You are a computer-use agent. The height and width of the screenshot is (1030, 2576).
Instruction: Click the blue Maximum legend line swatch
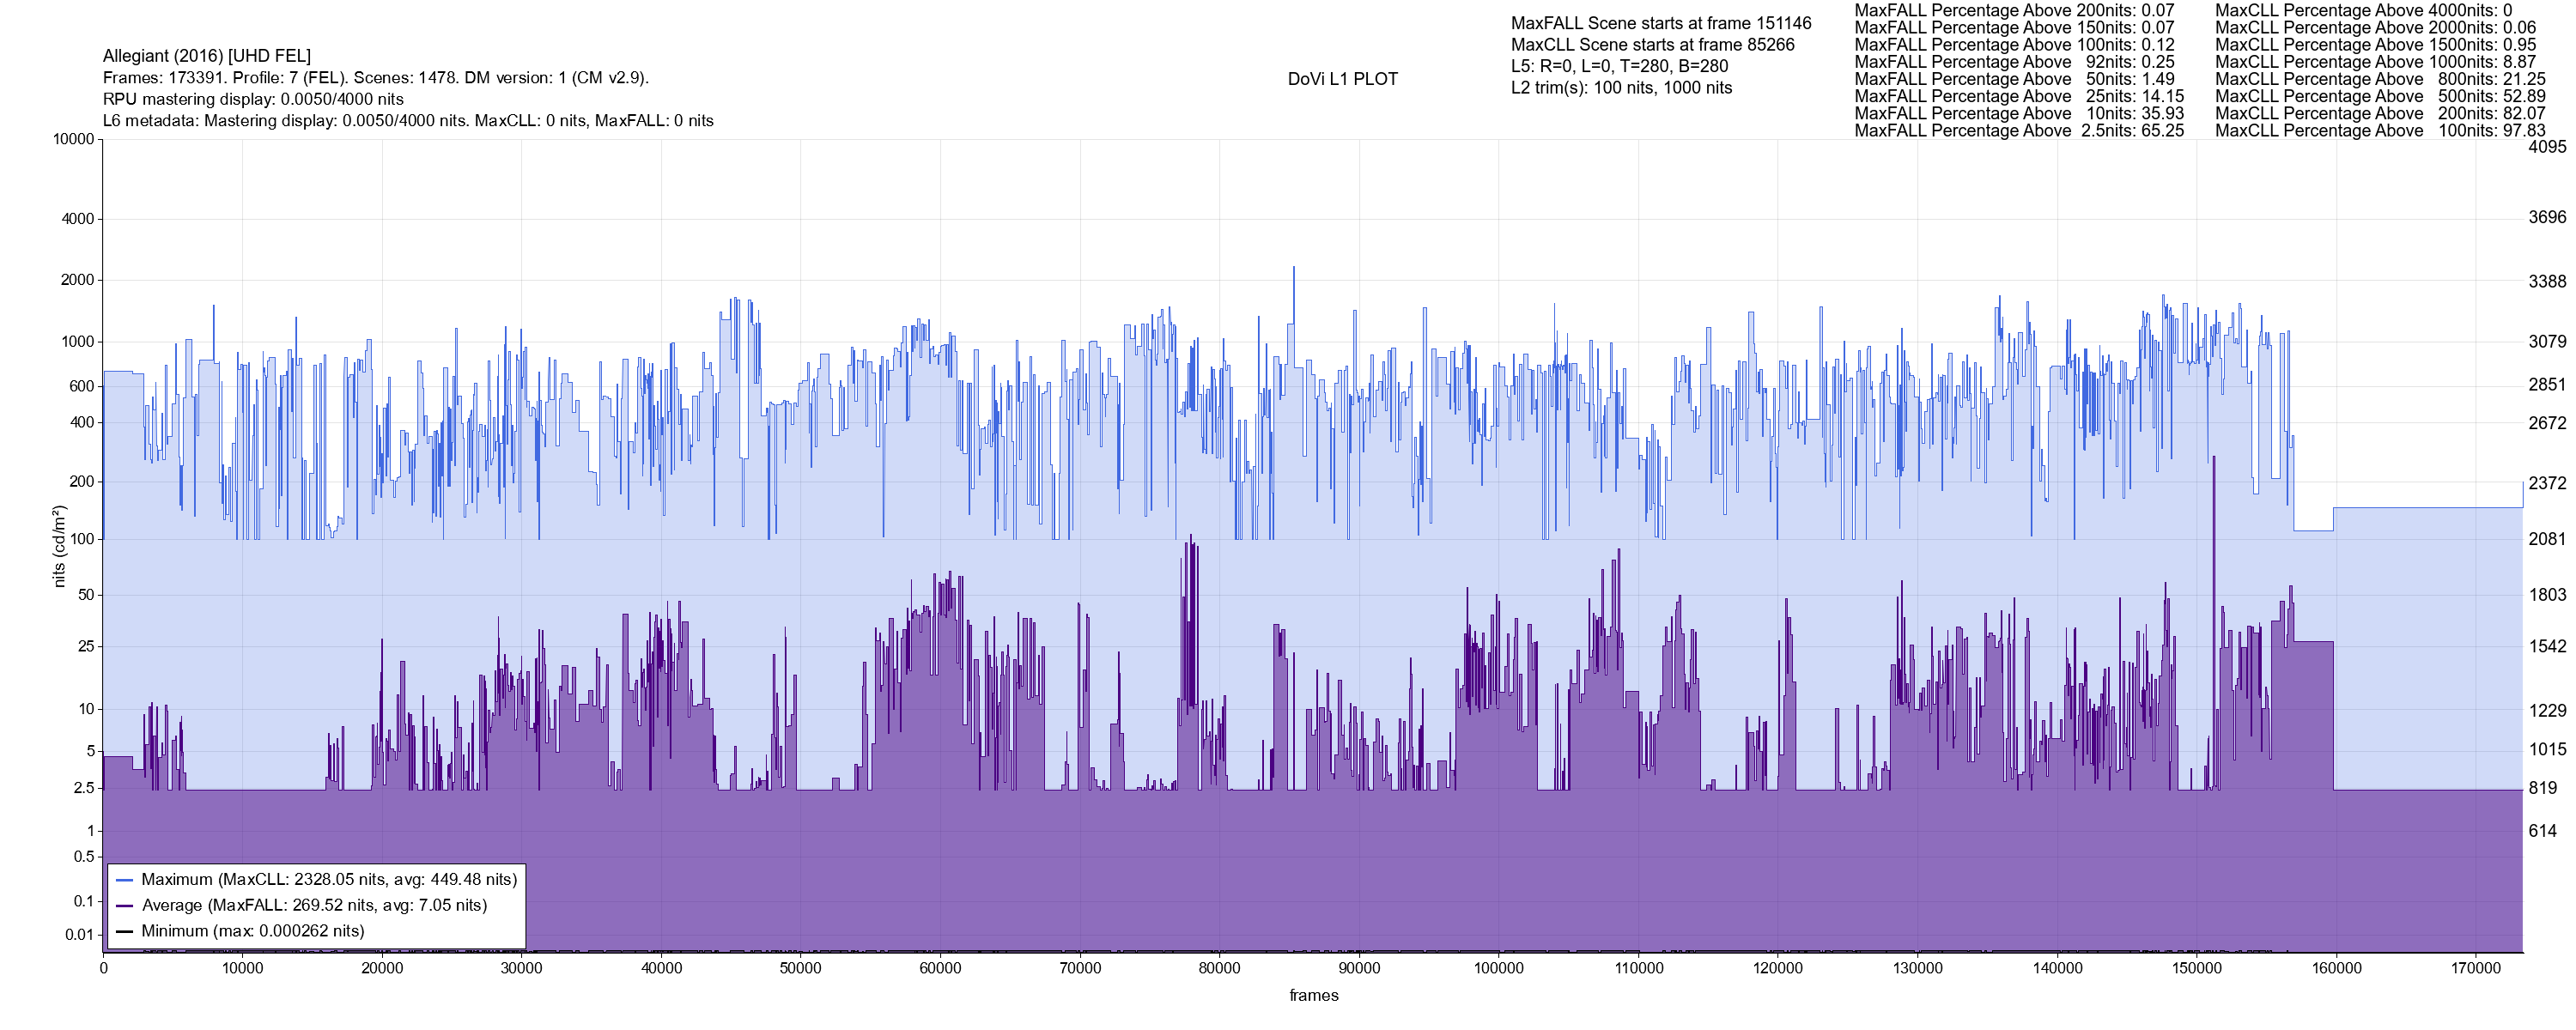[124, 881]
